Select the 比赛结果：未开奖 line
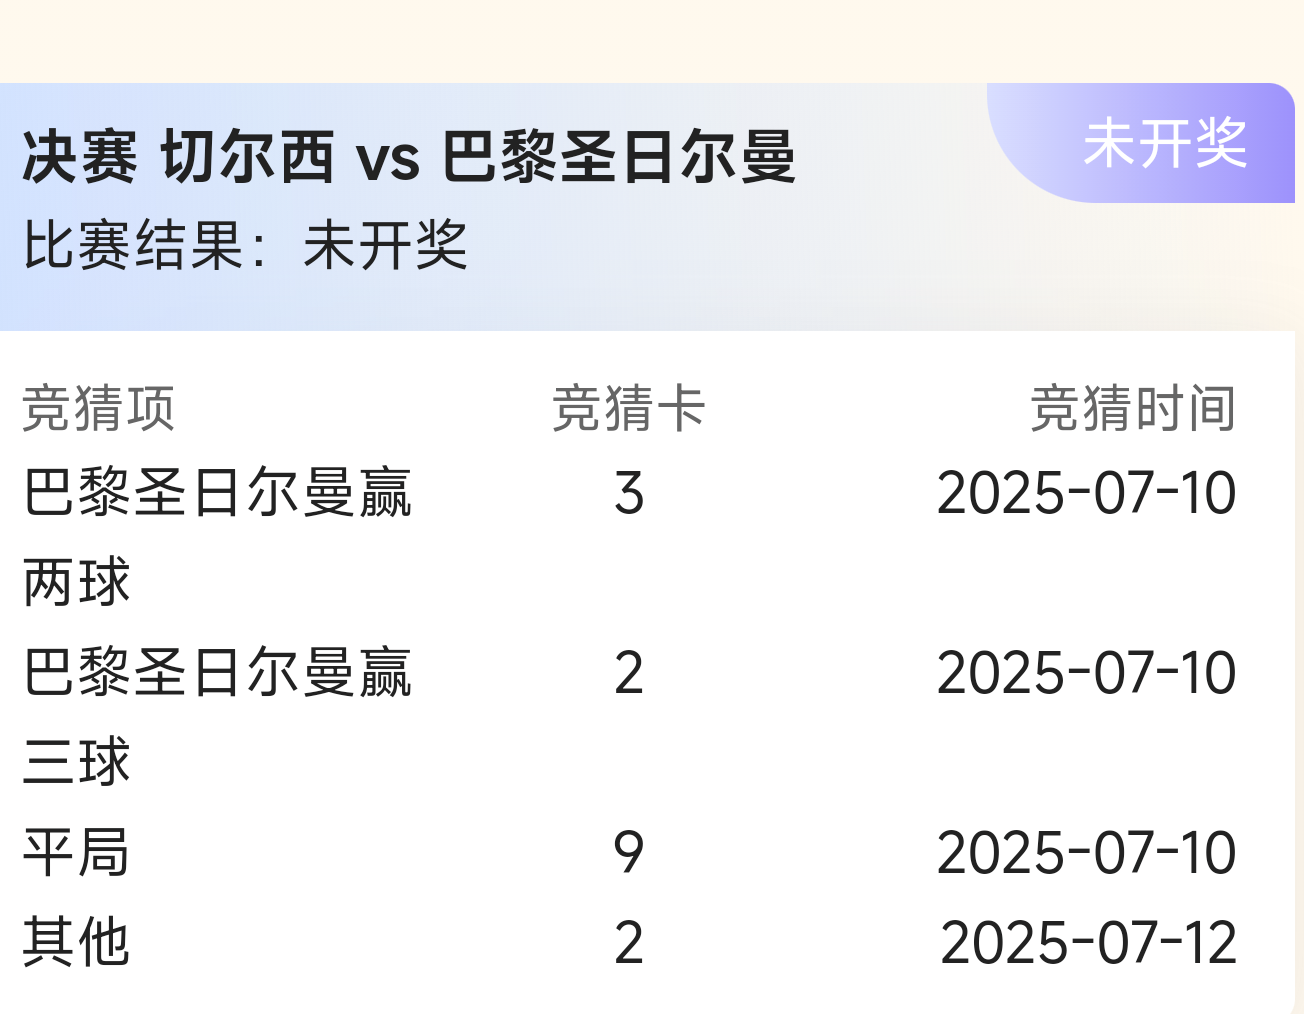1304x1014 pixels. 245,245
